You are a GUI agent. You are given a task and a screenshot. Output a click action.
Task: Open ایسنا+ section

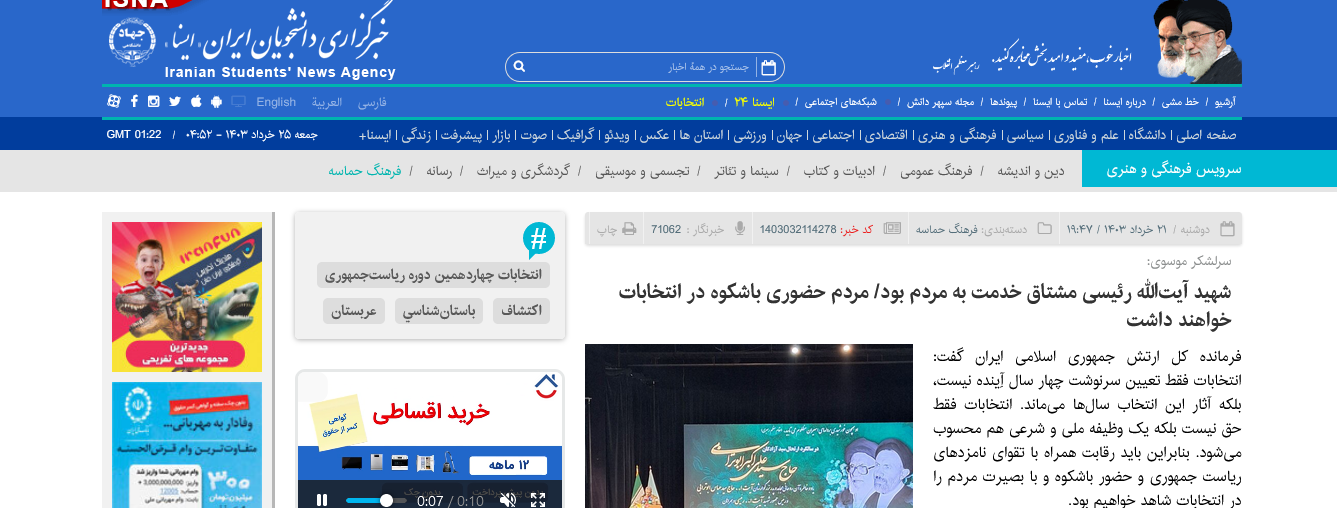376,134
